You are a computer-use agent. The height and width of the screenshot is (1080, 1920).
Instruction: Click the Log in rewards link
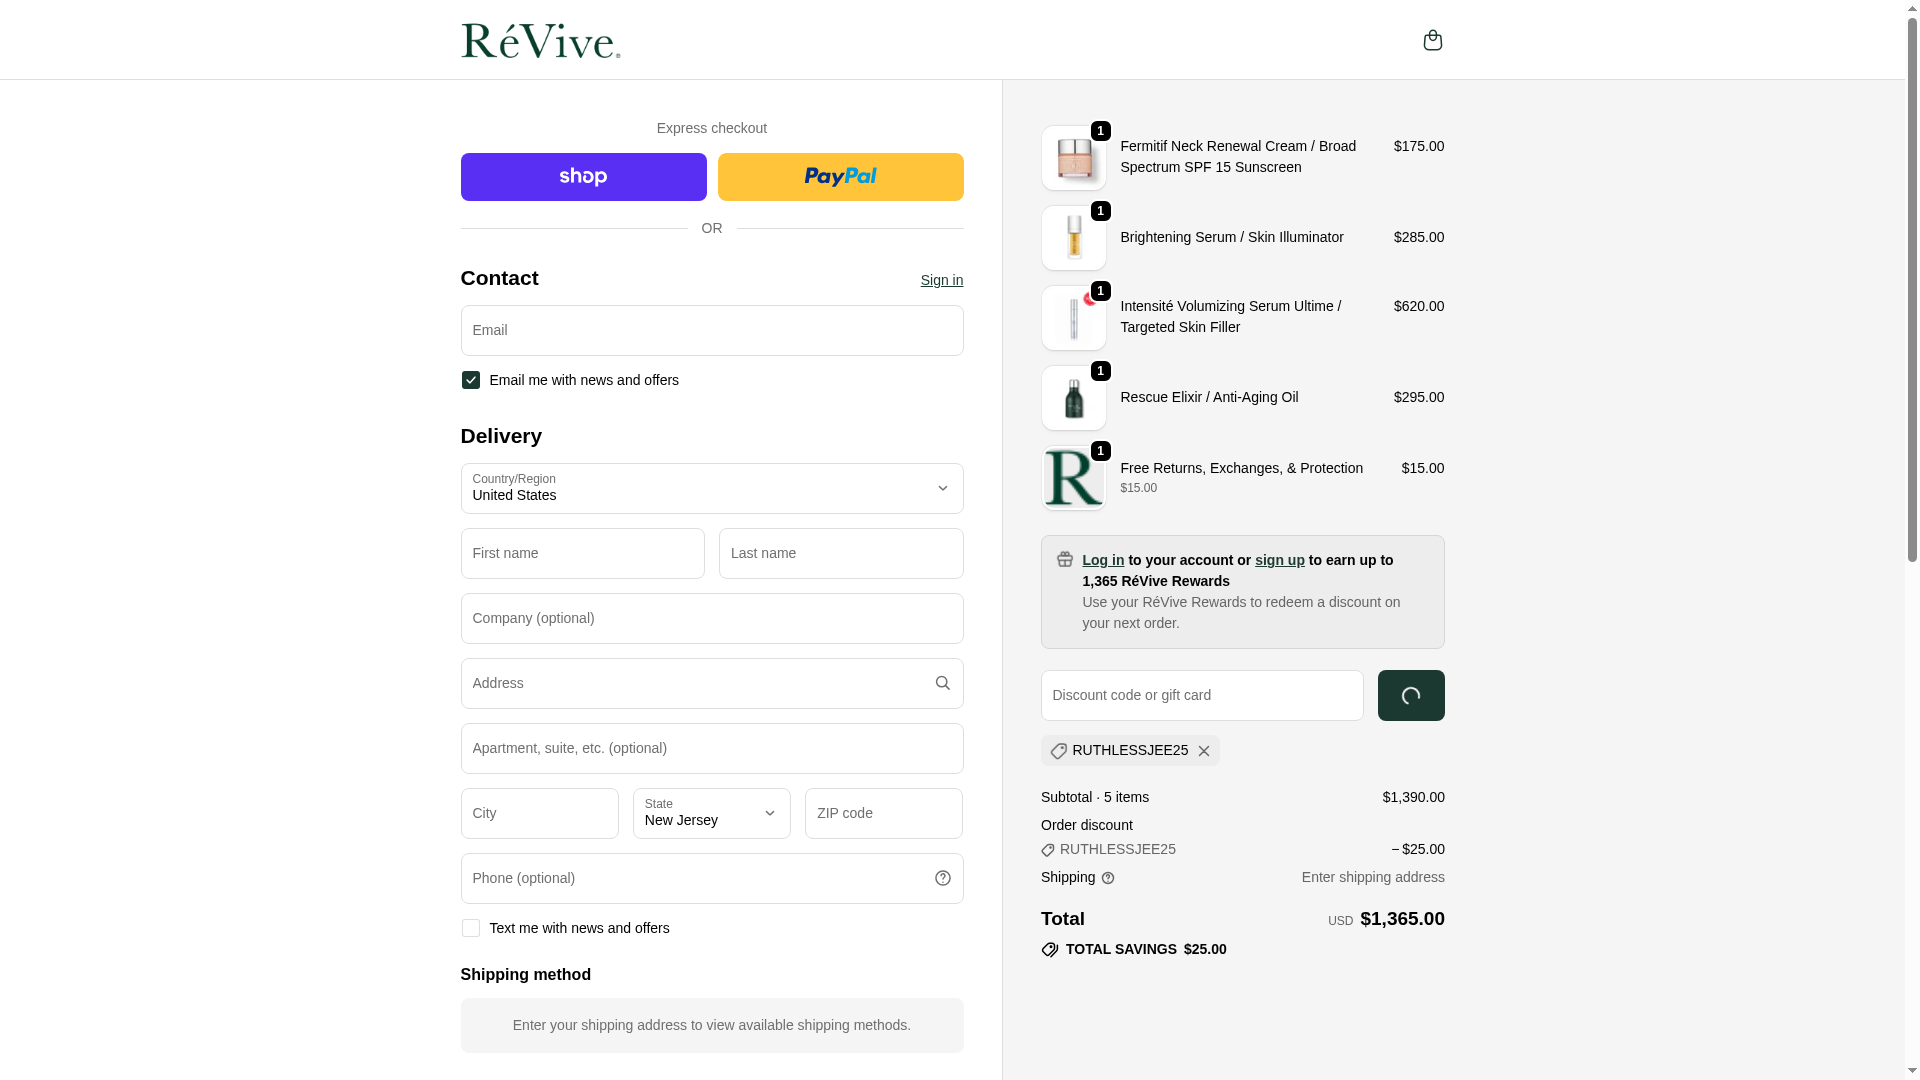tap(1102, 560)
